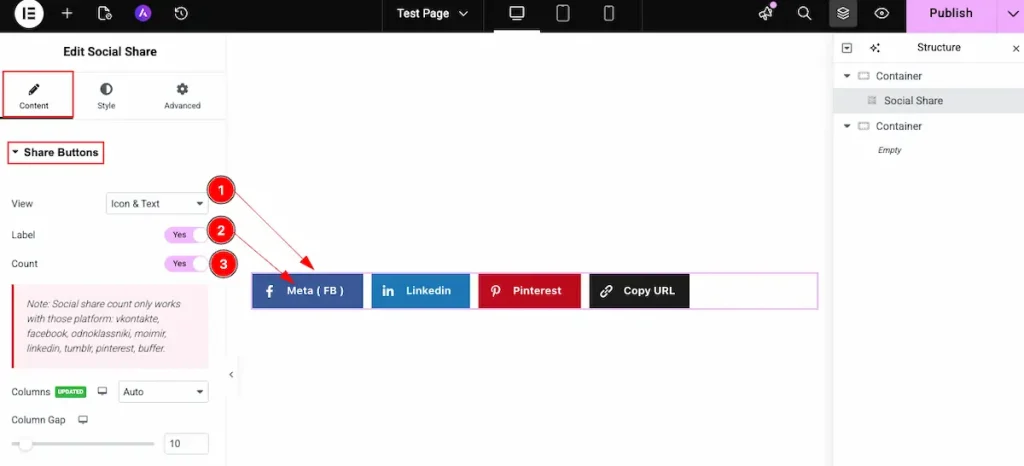Toggle the Count switch

coord(185,264)
